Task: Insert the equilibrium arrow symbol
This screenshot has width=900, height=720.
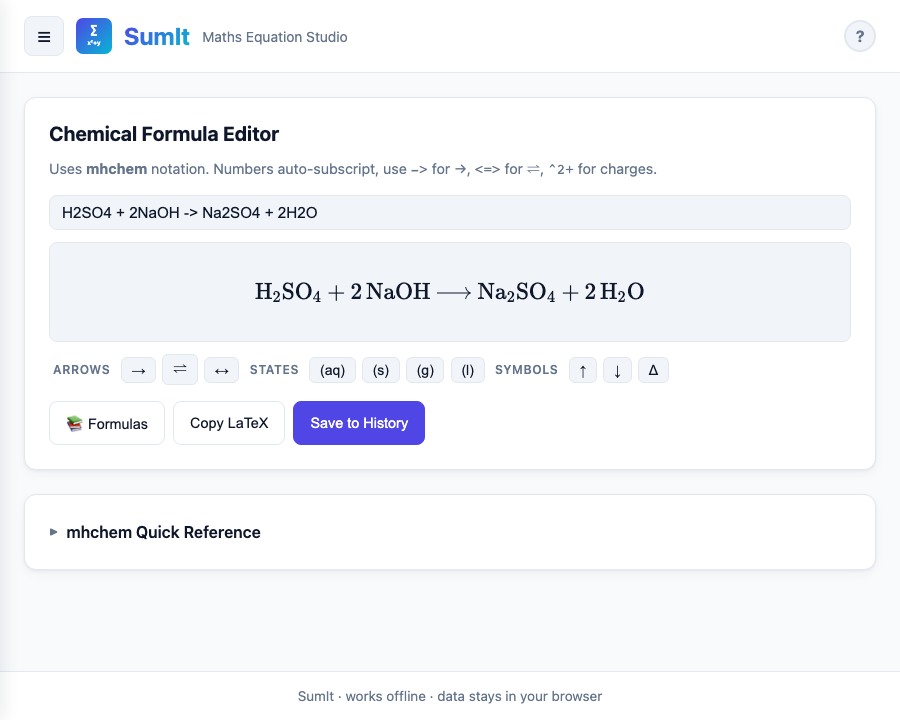Action: (x=180, y=370)
